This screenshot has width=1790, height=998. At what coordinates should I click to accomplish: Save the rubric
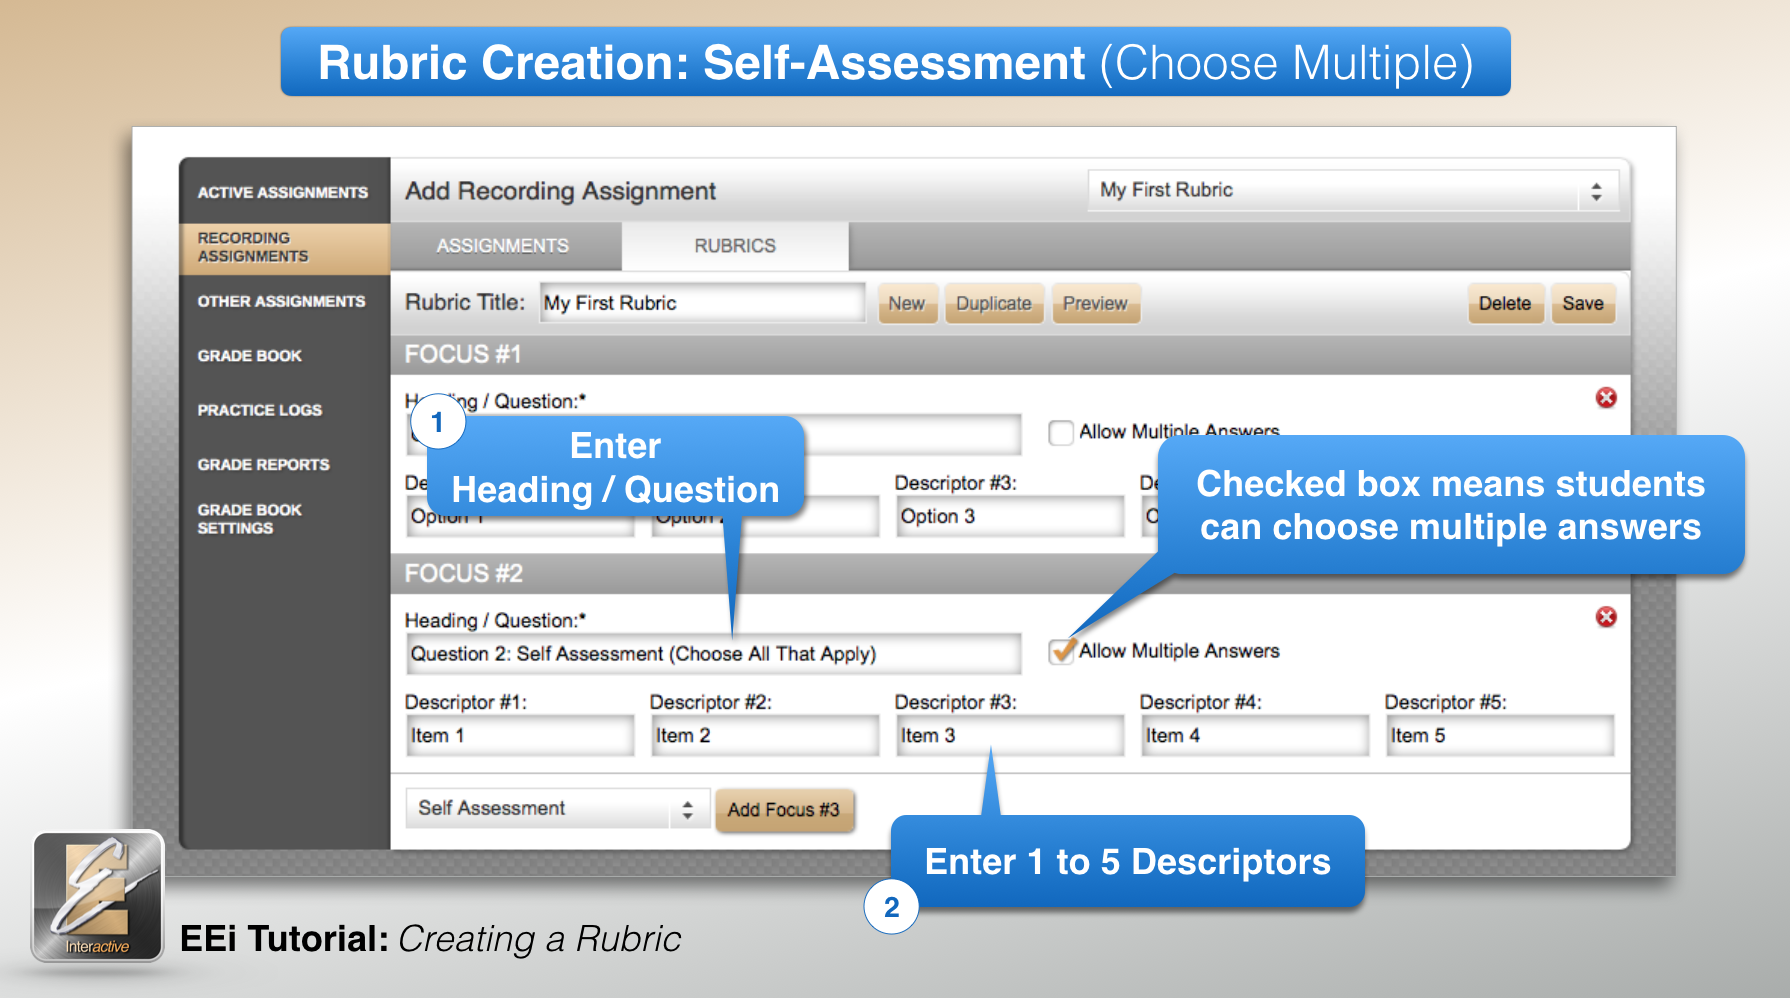(x=1583, y=303)
